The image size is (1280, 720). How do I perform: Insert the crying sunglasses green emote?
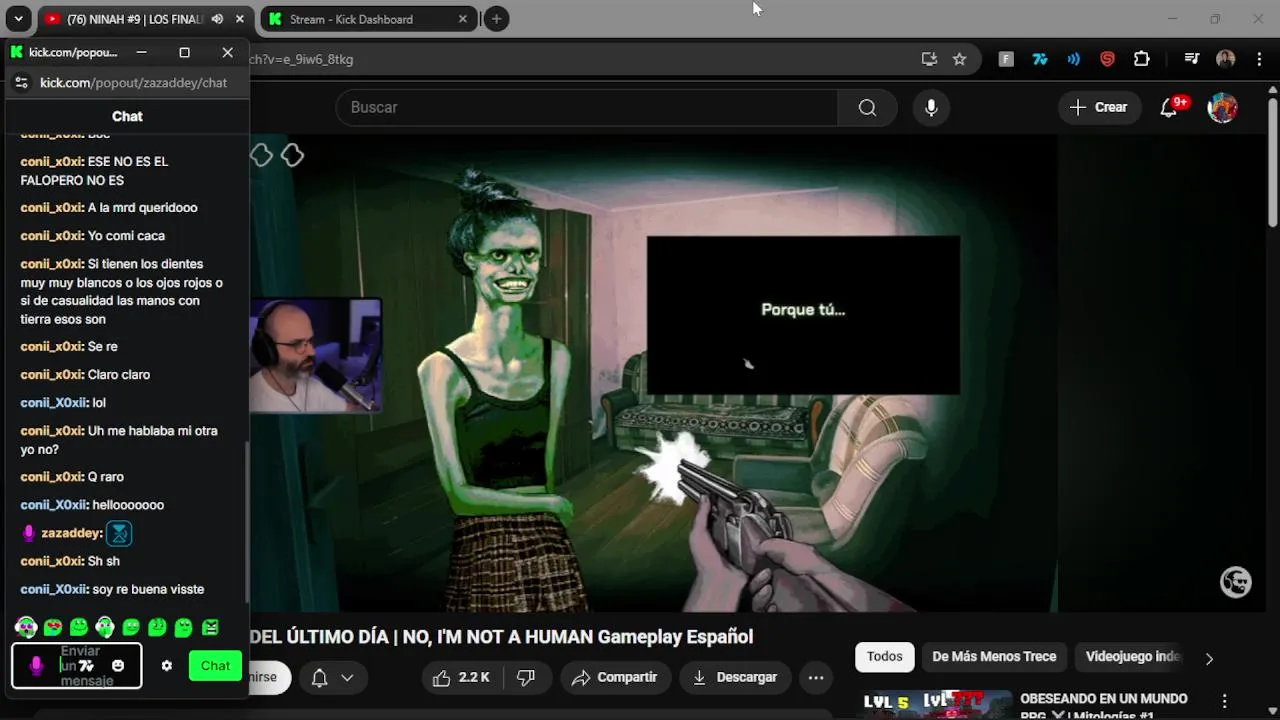tap(53, 628)
